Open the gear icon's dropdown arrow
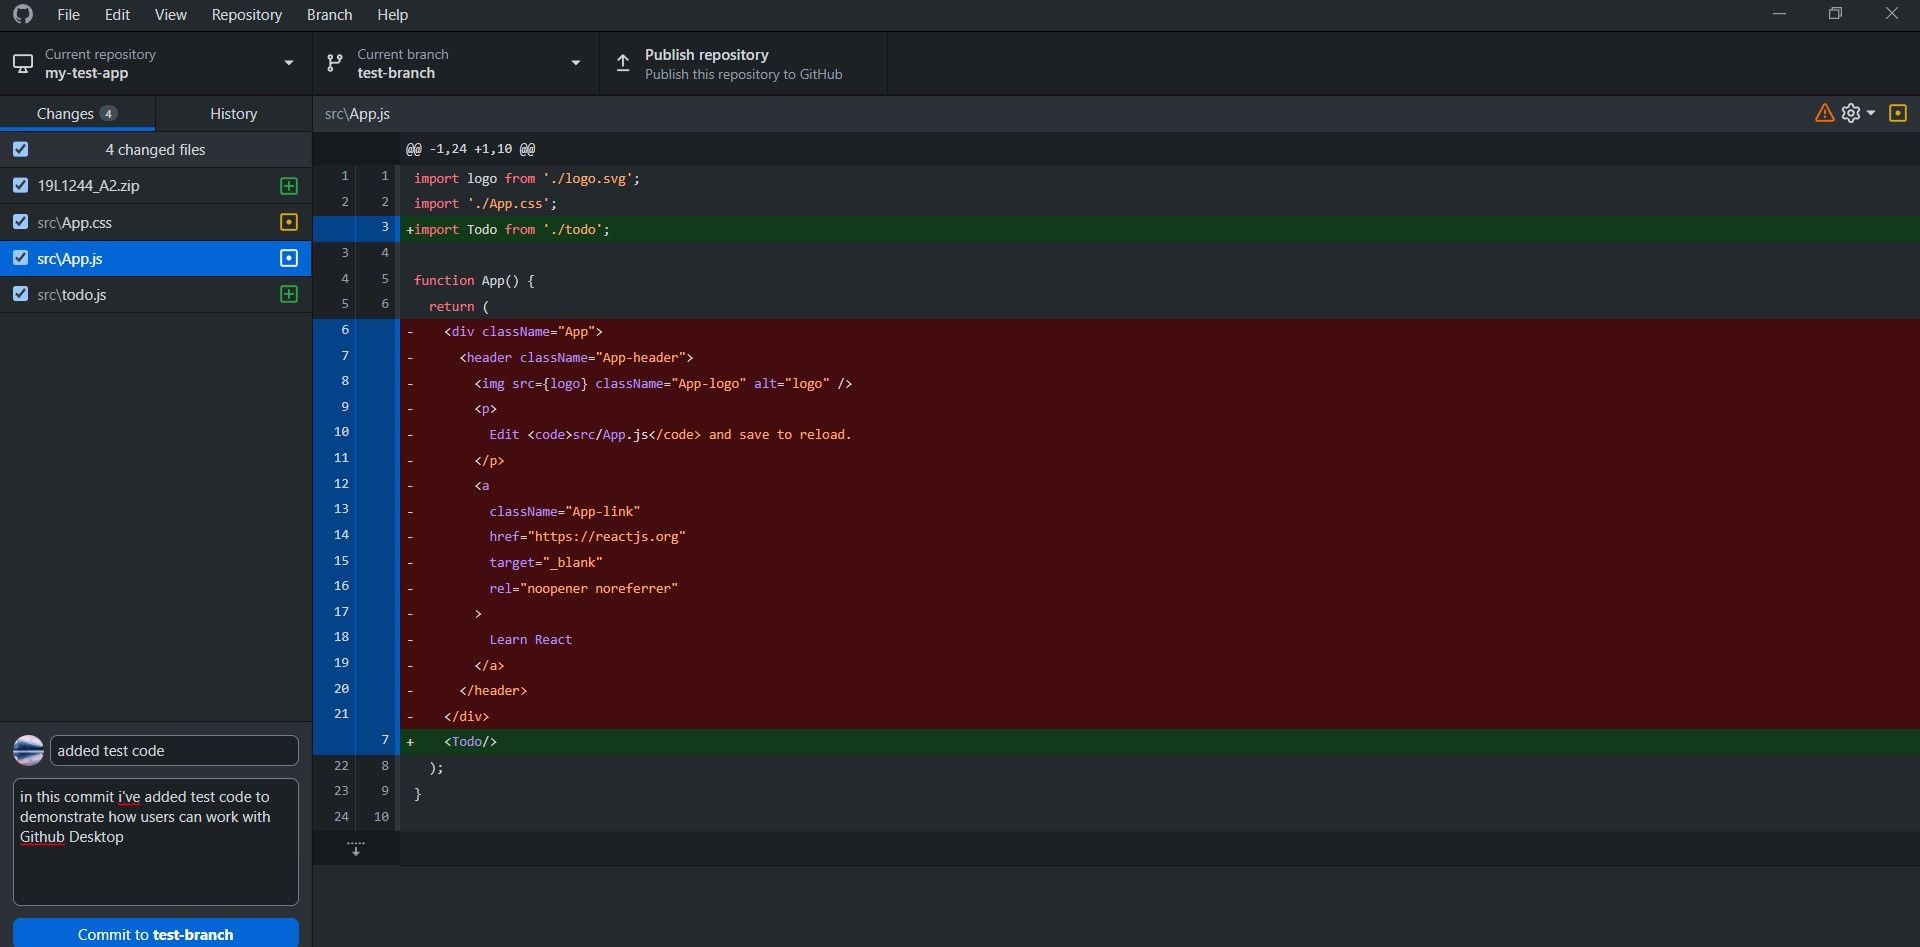1920x947 pixels. (x=1869, y=113)
